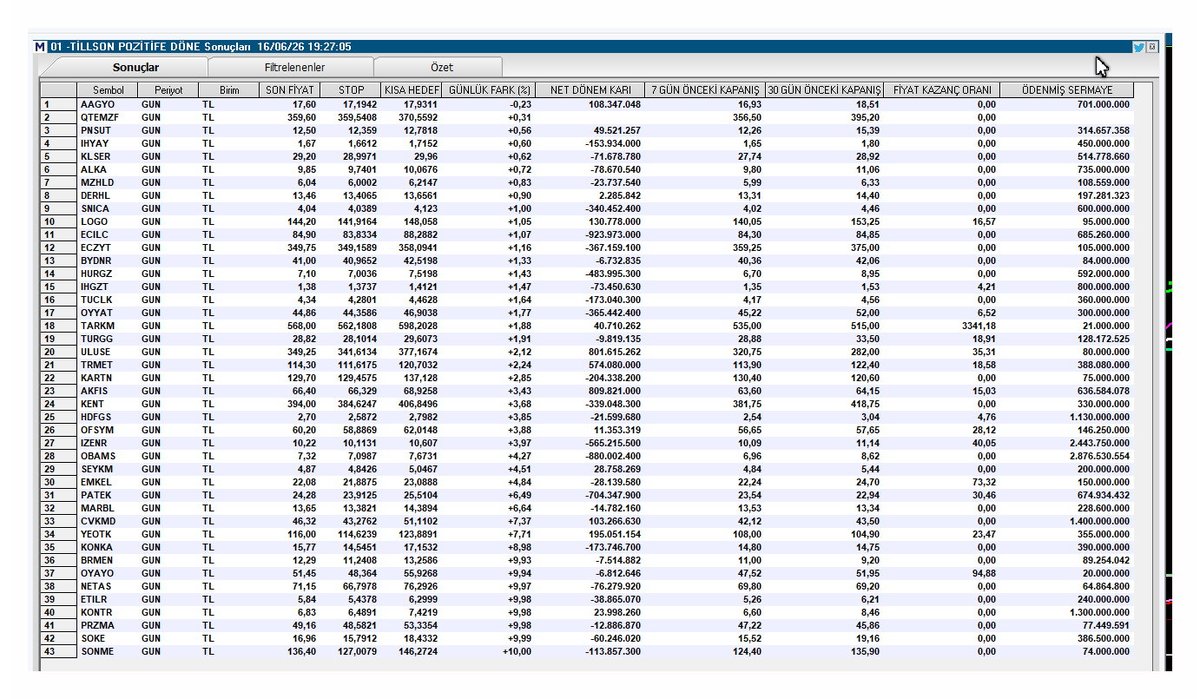
Task: Select the LOGO symbol cell
Action: click(108, 221)
